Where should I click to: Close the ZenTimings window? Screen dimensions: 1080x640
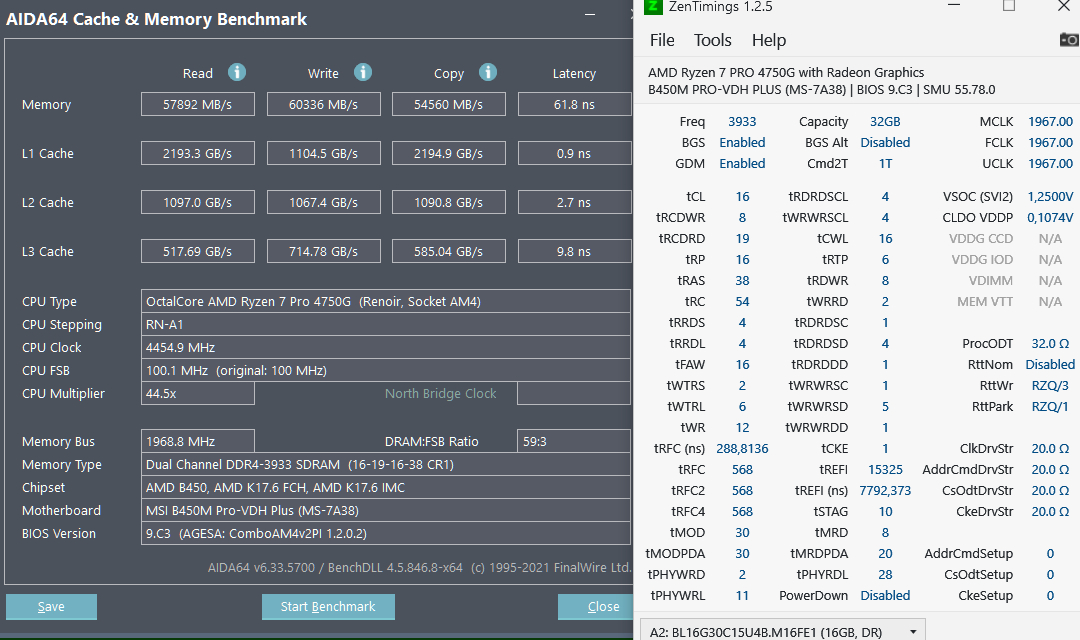pos(1063,6)
